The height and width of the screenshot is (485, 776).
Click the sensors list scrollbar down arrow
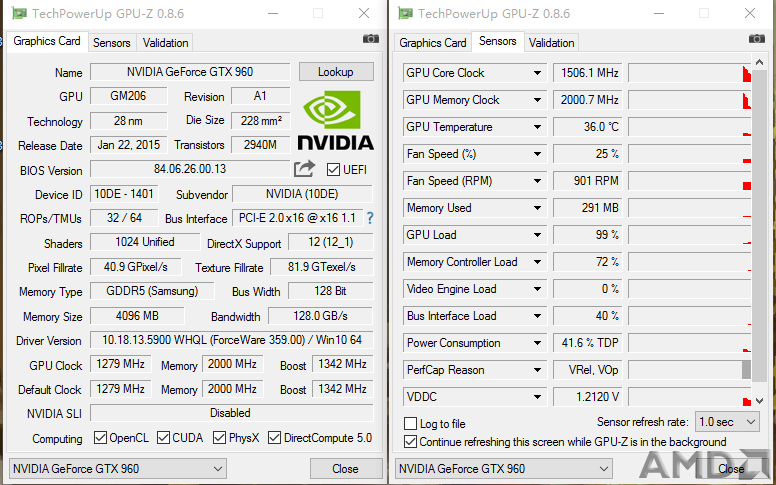760,400
